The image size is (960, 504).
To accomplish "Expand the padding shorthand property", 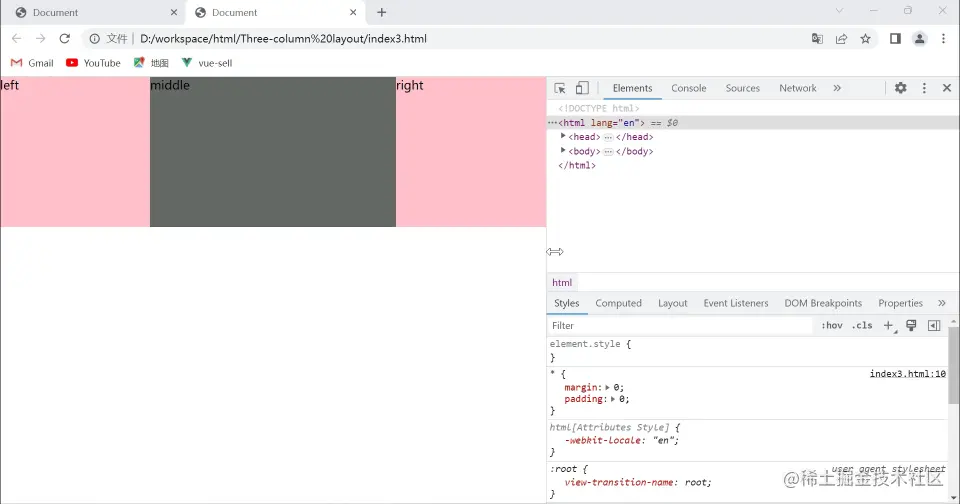I will [612, 399].
